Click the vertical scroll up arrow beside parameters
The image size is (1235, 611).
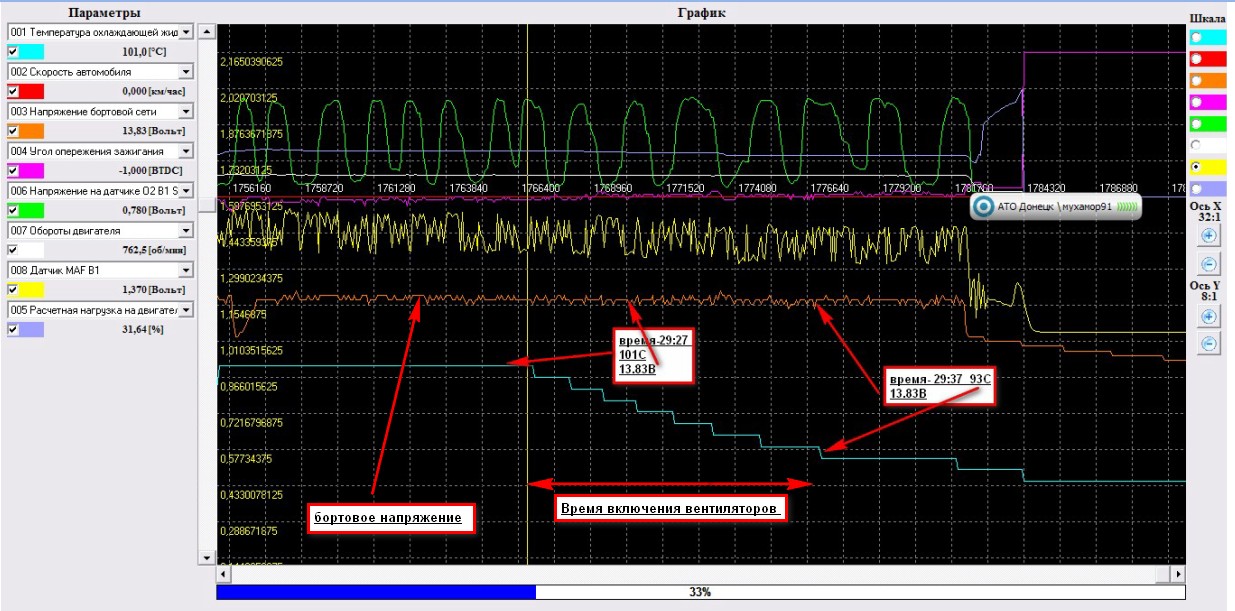[x=206, y=32]
